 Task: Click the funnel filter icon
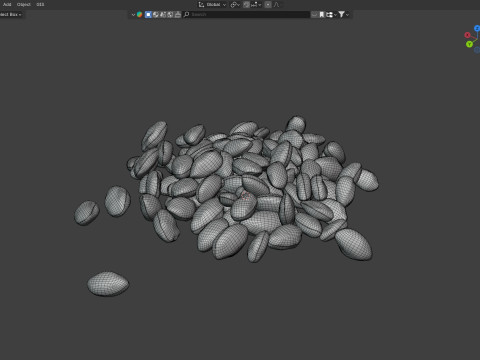point(341,14)
